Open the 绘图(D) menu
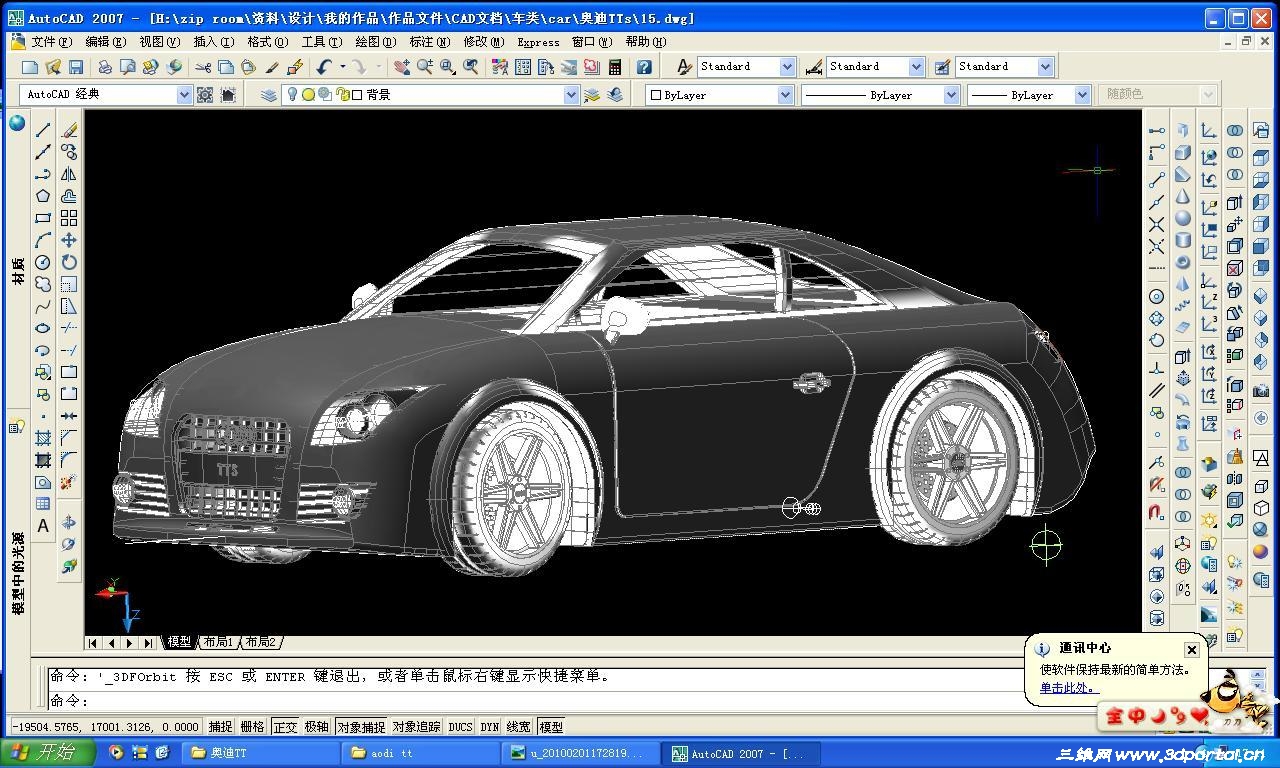1280x768 pixels. click(376, 42)
